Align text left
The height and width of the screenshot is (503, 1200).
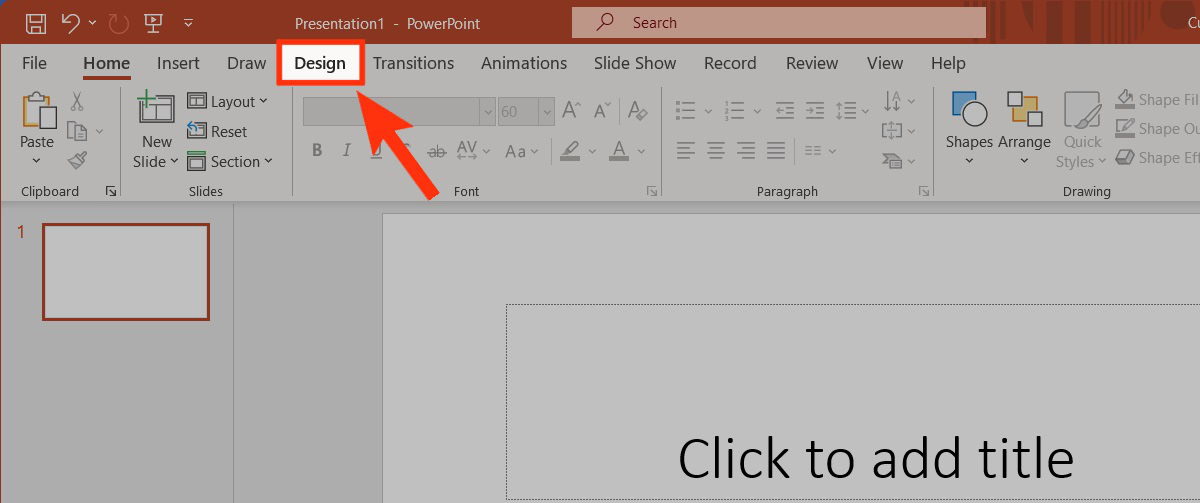point(685,151)
